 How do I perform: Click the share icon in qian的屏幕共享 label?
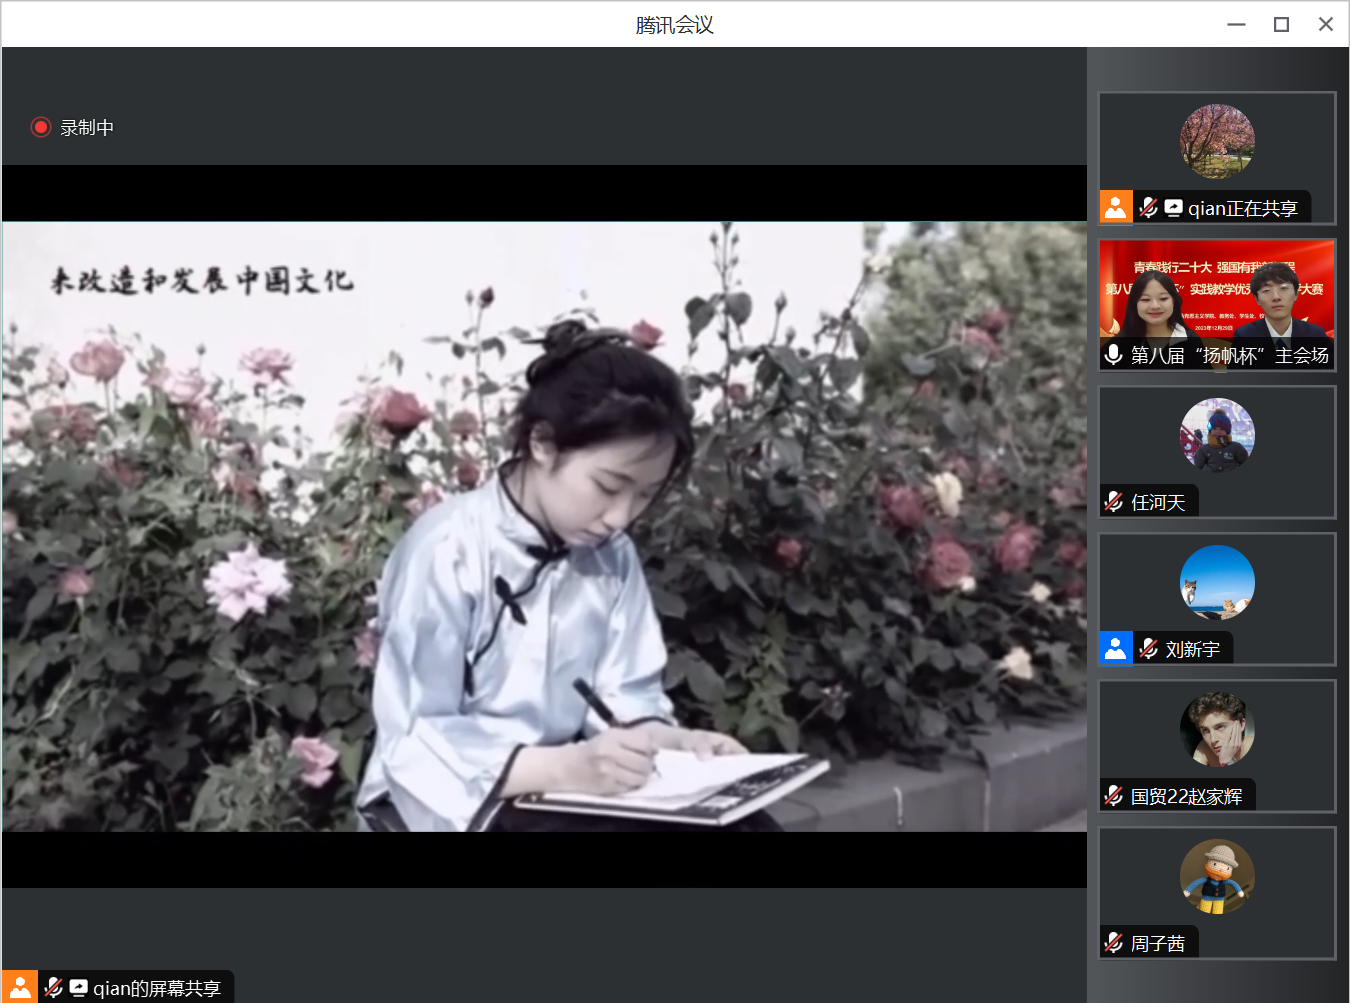point(78,987)
